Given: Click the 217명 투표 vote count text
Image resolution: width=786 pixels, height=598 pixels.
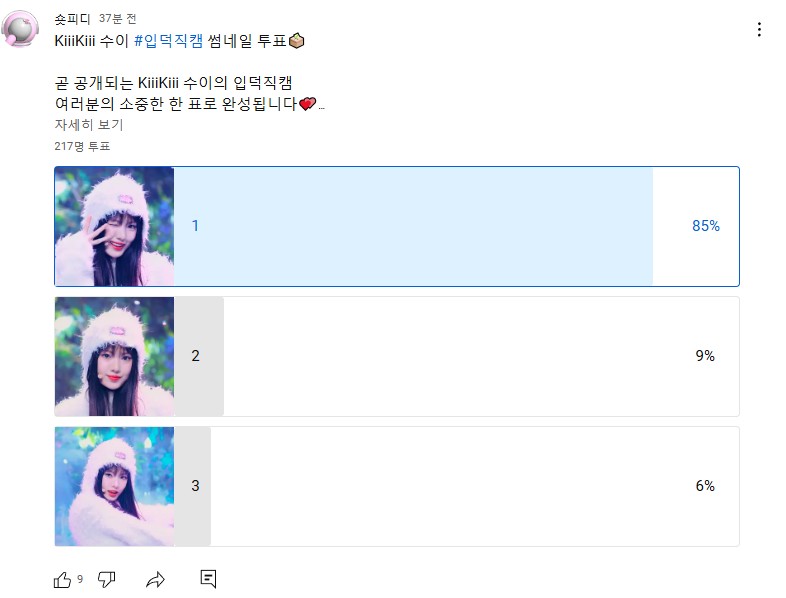Looking at the screenshot, I should [x=82, y=146].
